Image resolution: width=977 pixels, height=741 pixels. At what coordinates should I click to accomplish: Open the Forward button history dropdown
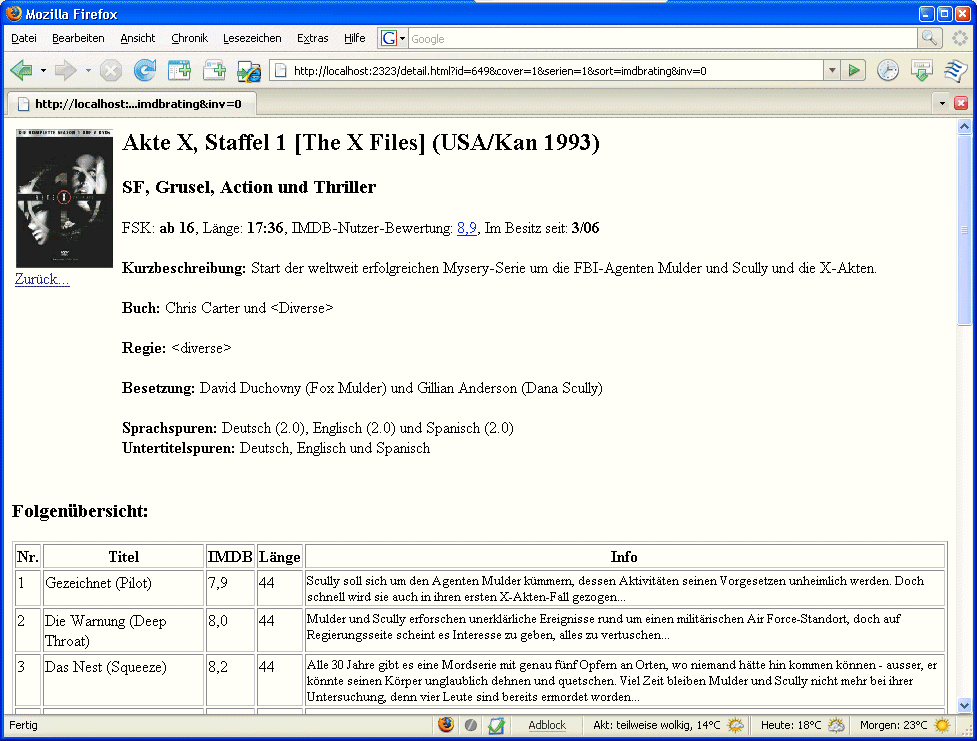point(88,70)
